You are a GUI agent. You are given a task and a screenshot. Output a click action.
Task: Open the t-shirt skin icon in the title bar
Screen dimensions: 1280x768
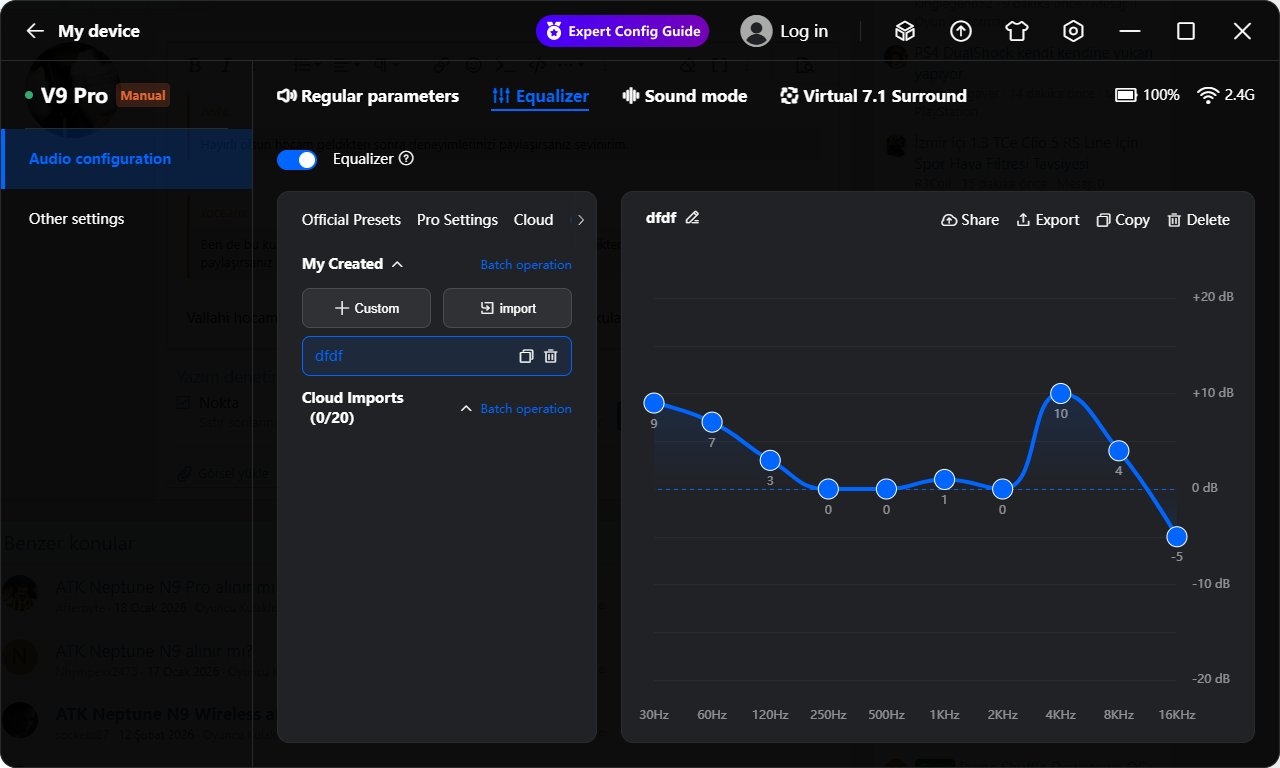[1017, 31]
